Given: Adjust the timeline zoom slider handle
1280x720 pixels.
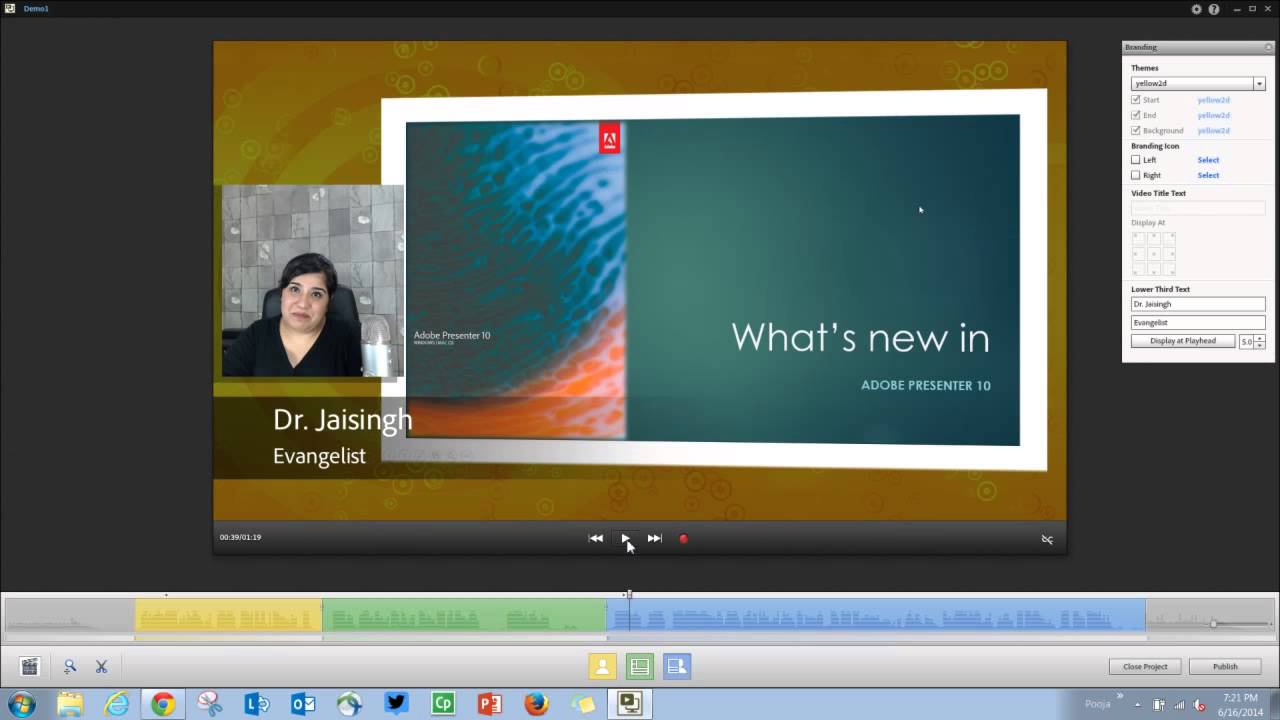Looking at the screenshot, I should pos(1213,624).
